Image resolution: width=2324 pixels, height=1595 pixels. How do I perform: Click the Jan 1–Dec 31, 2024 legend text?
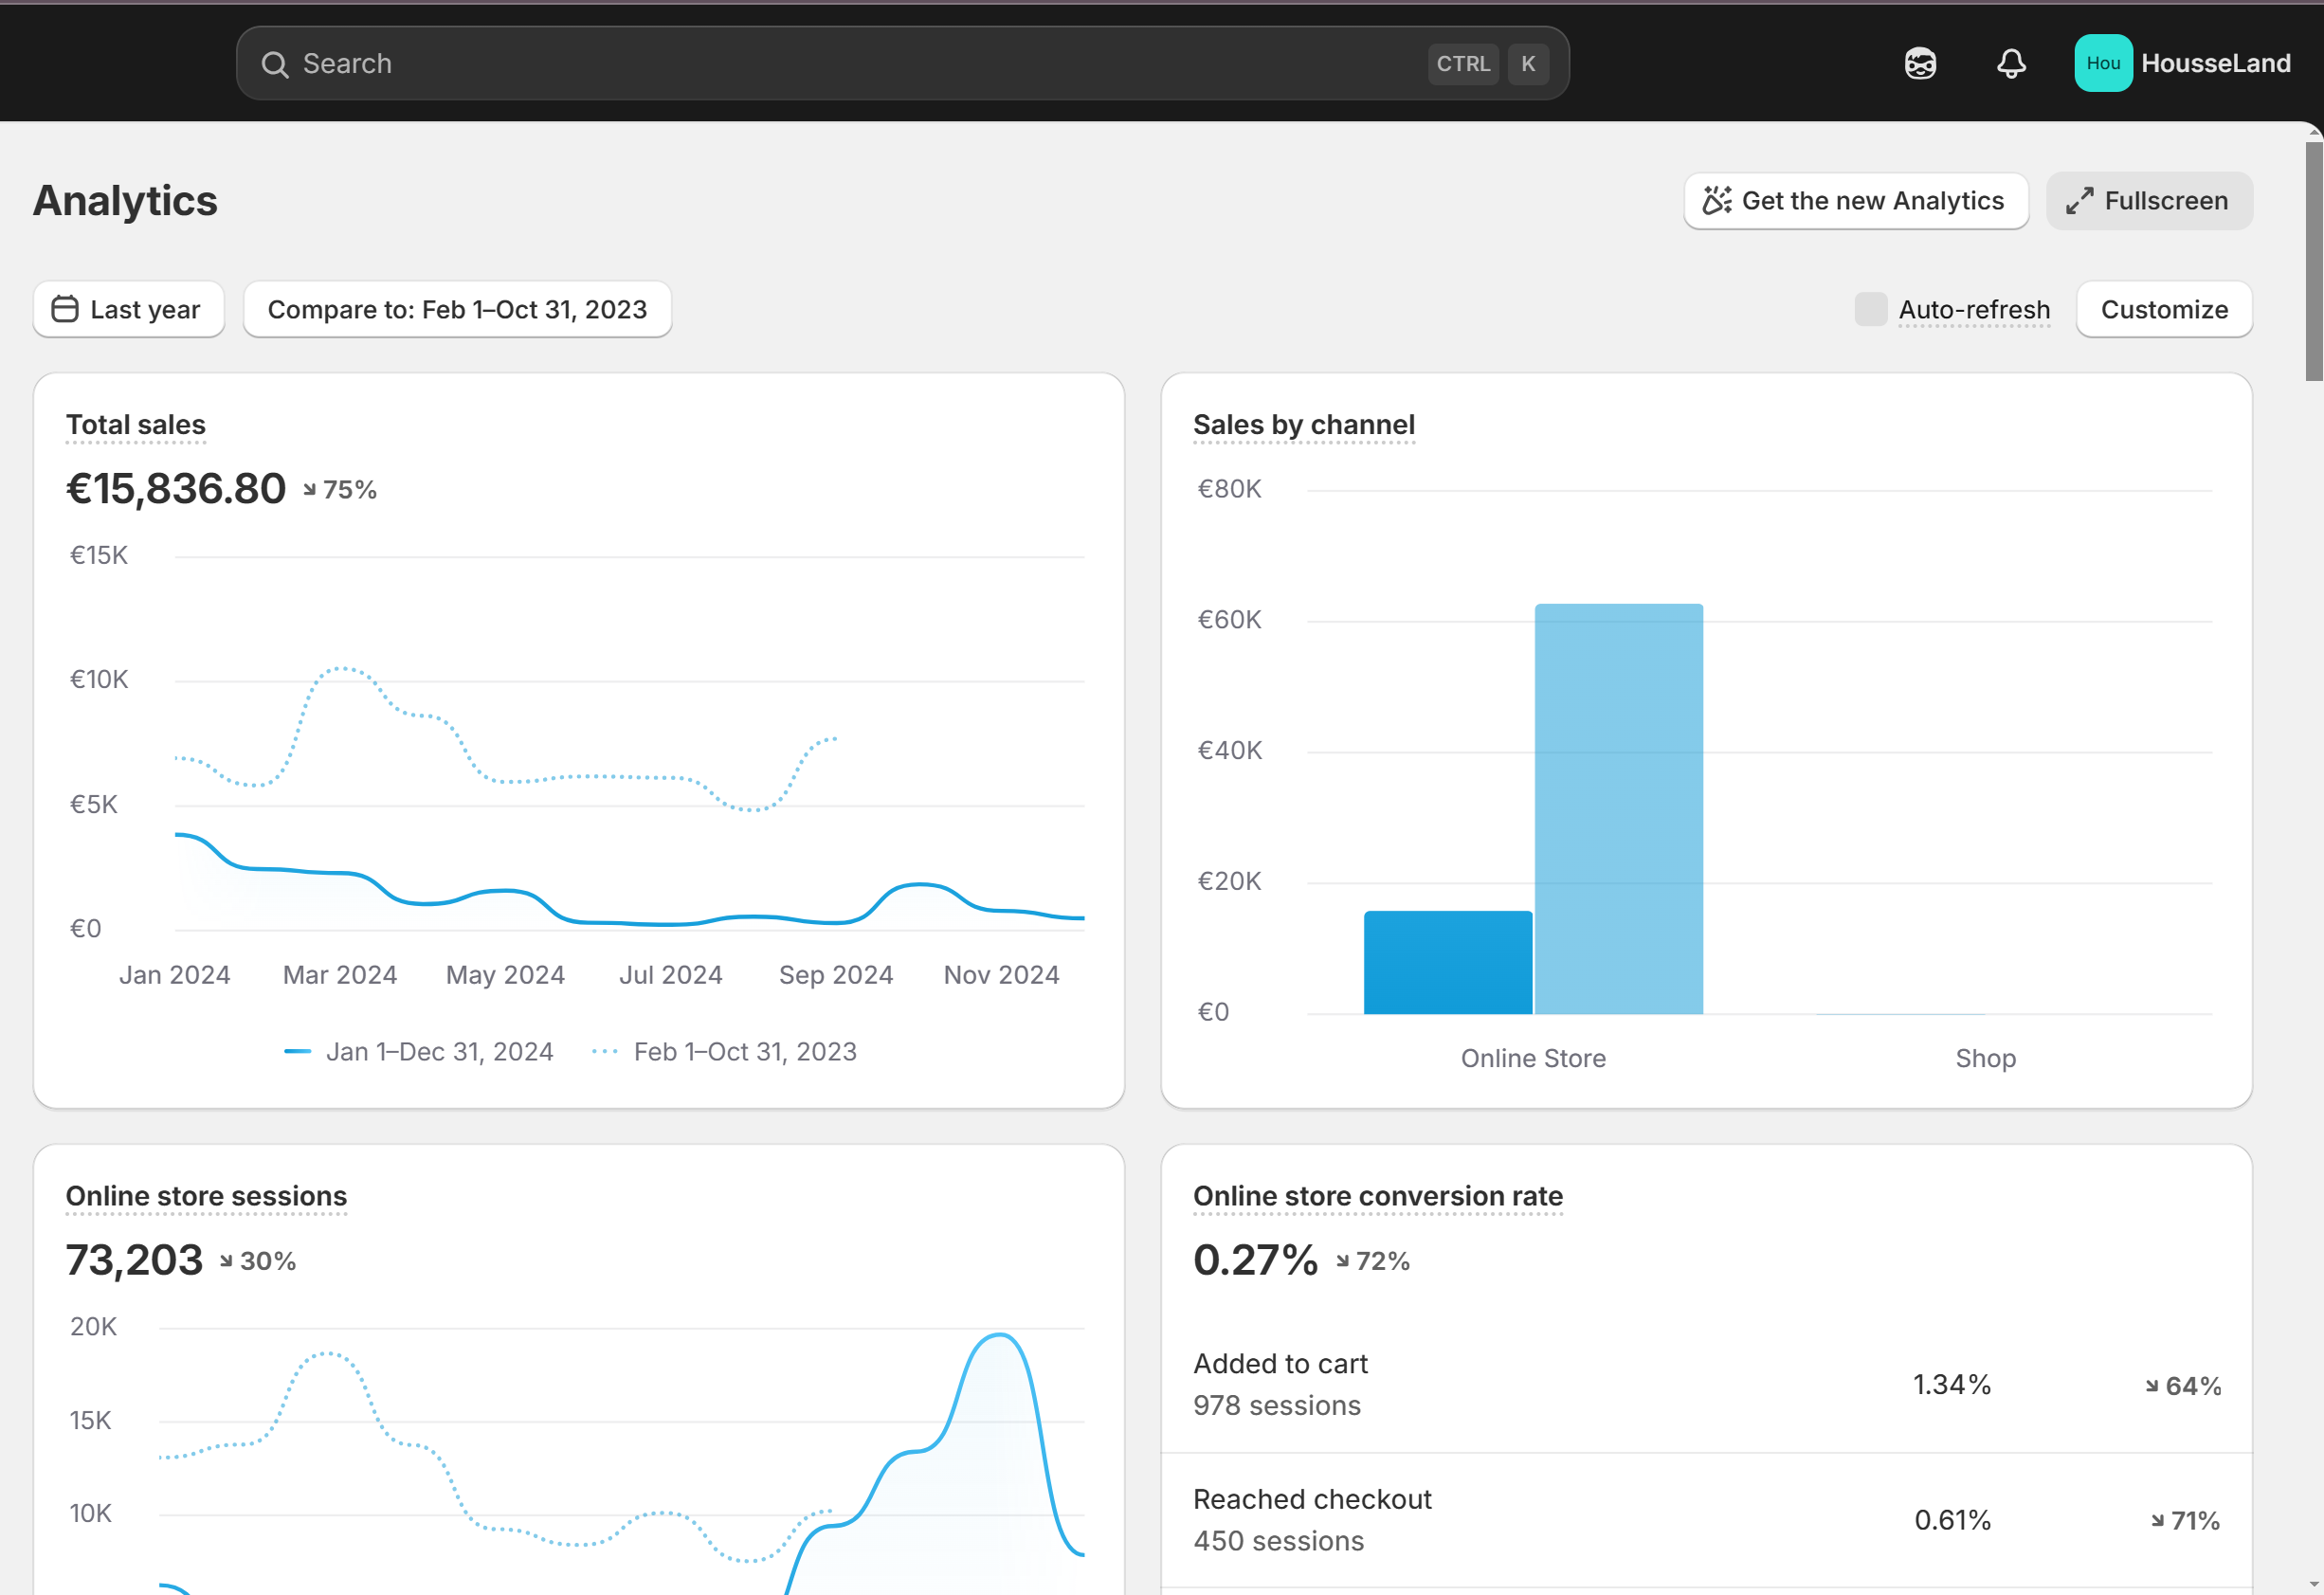pos(439,1052)
